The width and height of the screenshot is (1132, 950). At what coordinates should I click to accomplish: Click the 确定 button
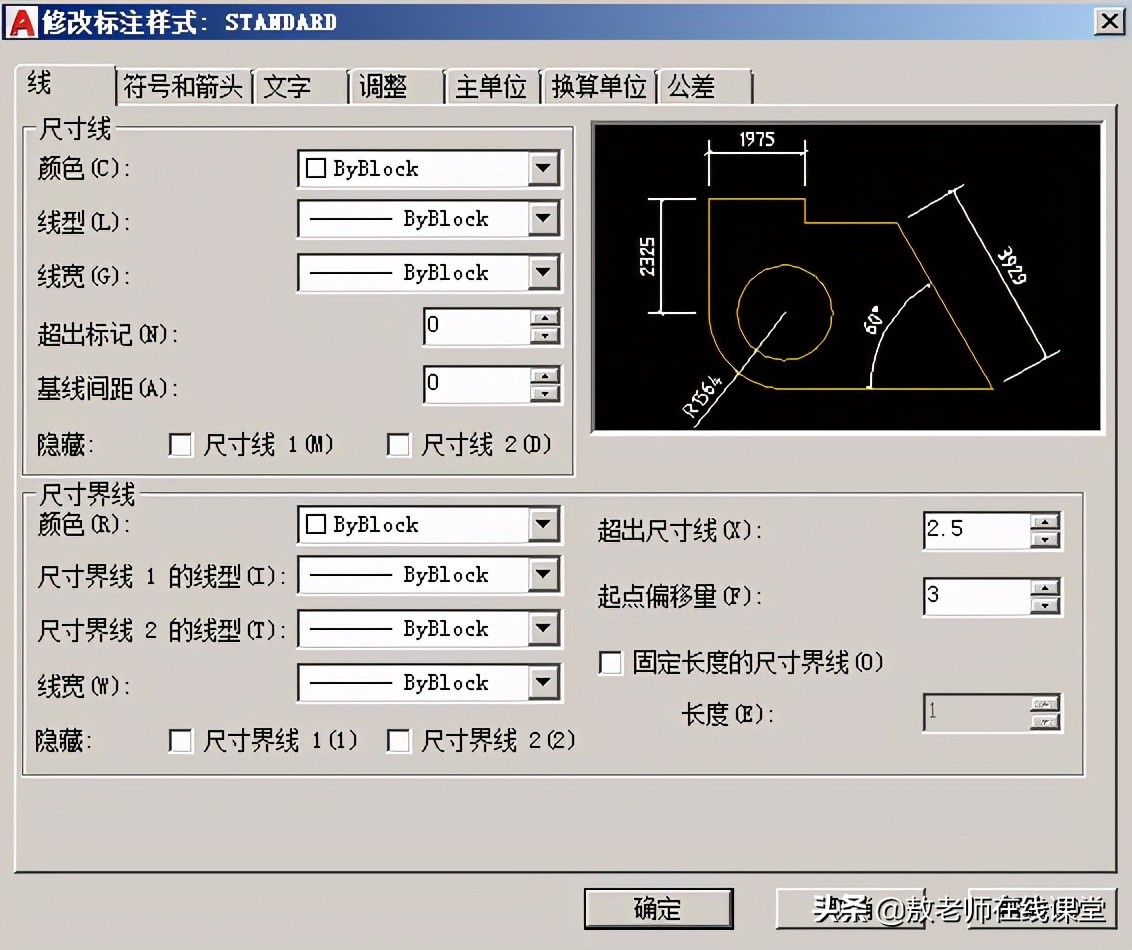pos(657,910)
